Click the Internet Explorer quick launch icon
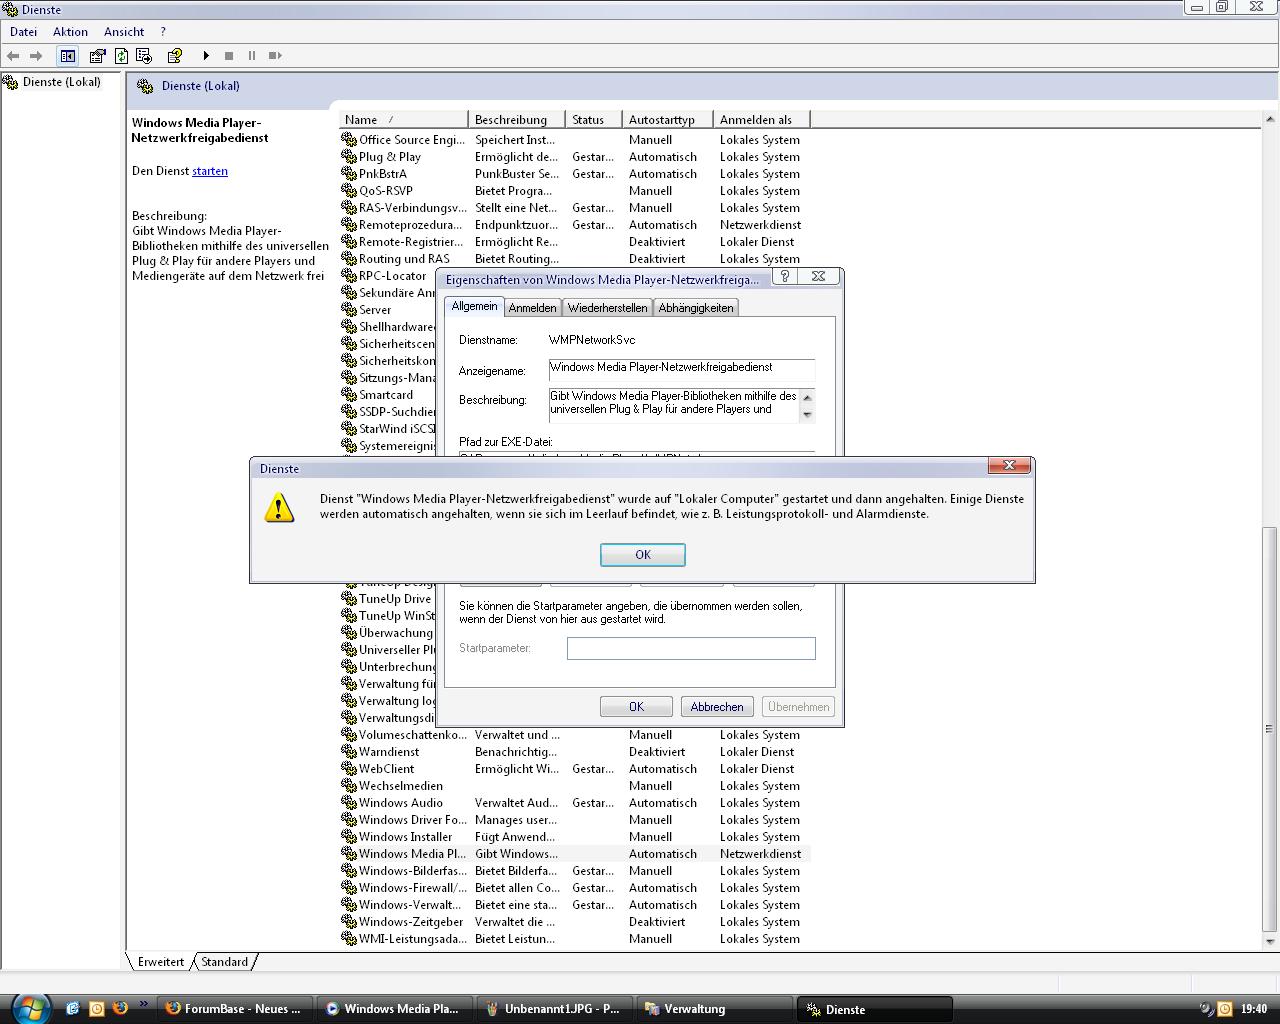This screenshot has height=1024, width=1280. [x=72, y=1008]
